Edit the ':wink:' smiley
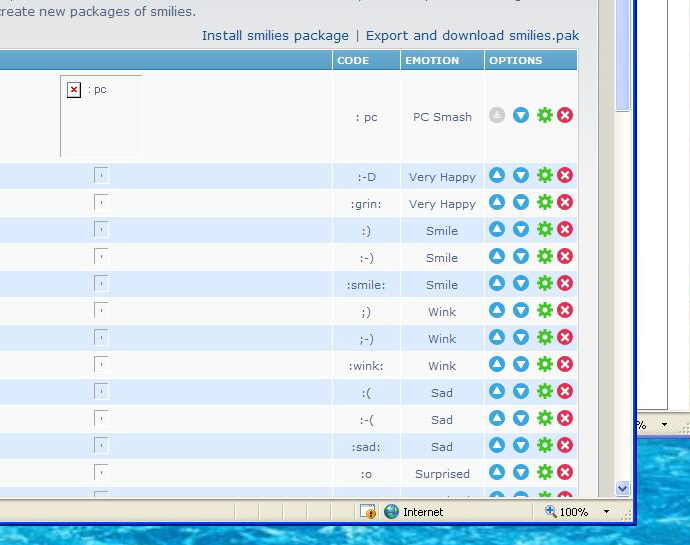The height and width of the screenshot is (545, 690). [545, 364]
